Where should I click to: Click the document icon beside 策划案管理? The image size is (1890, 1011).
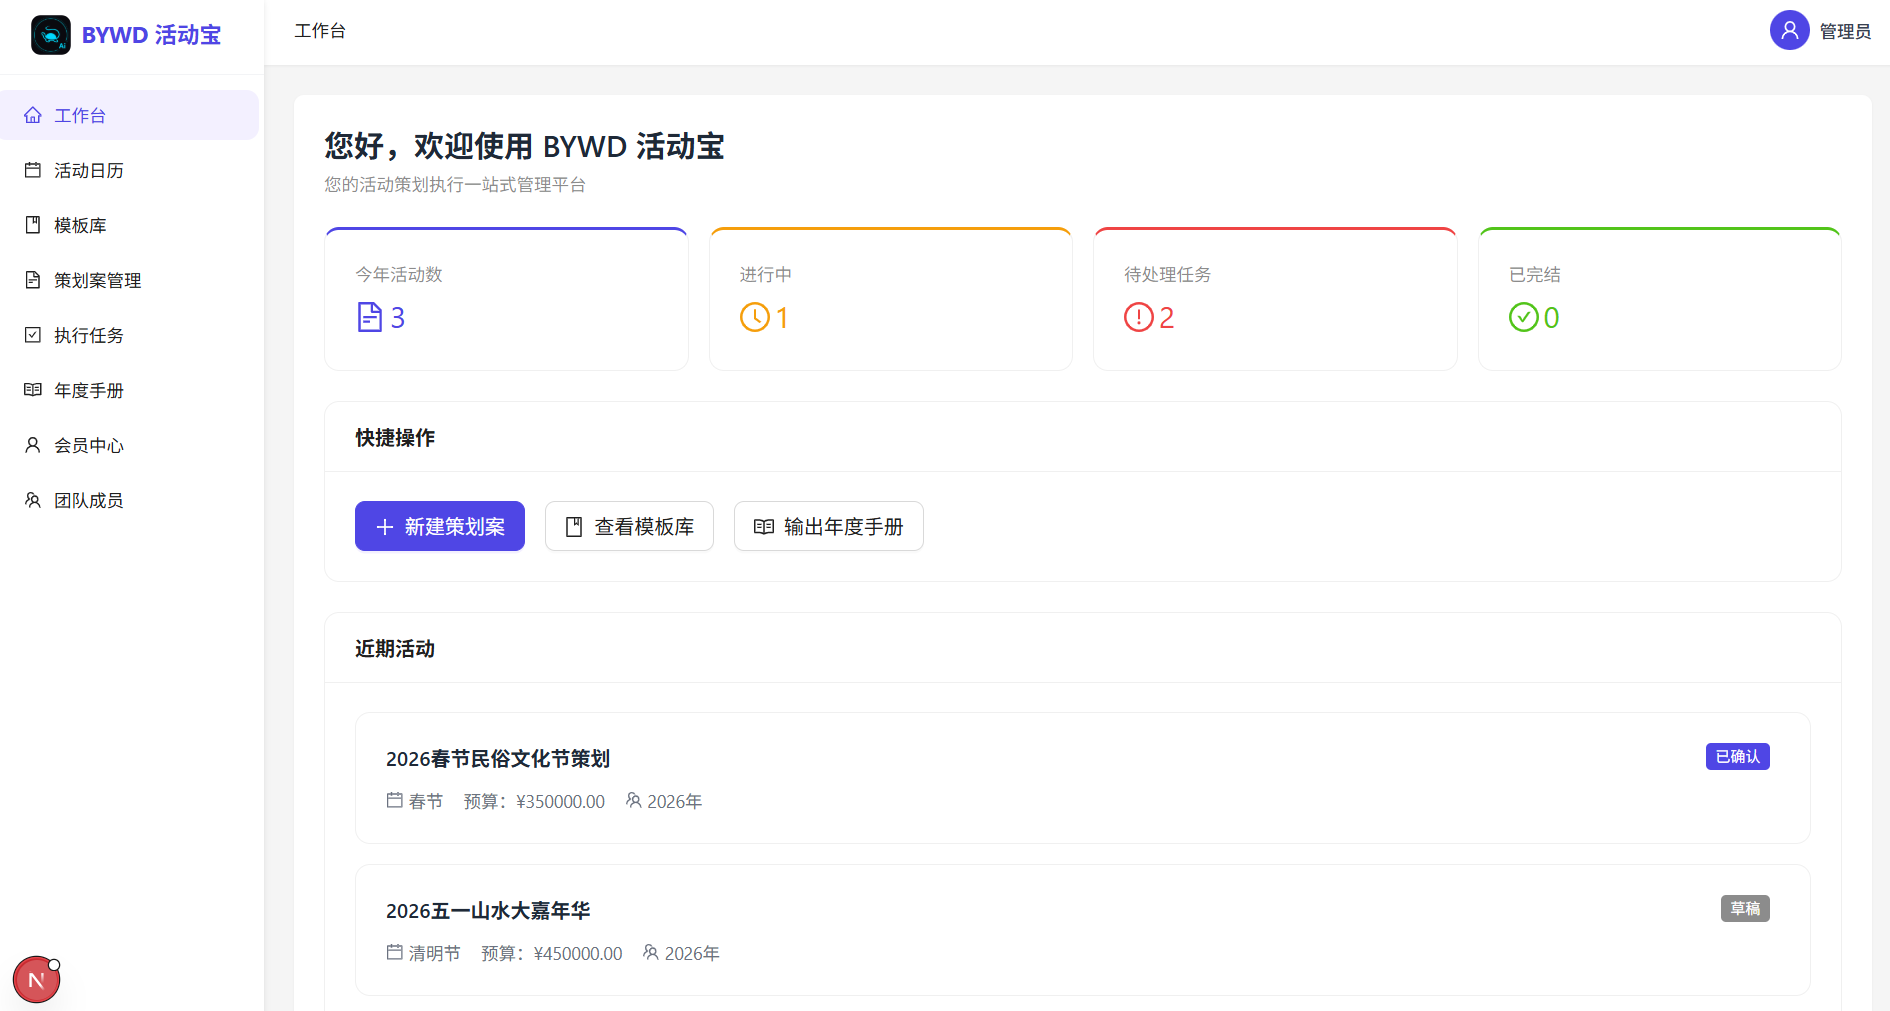click(33, 280)
